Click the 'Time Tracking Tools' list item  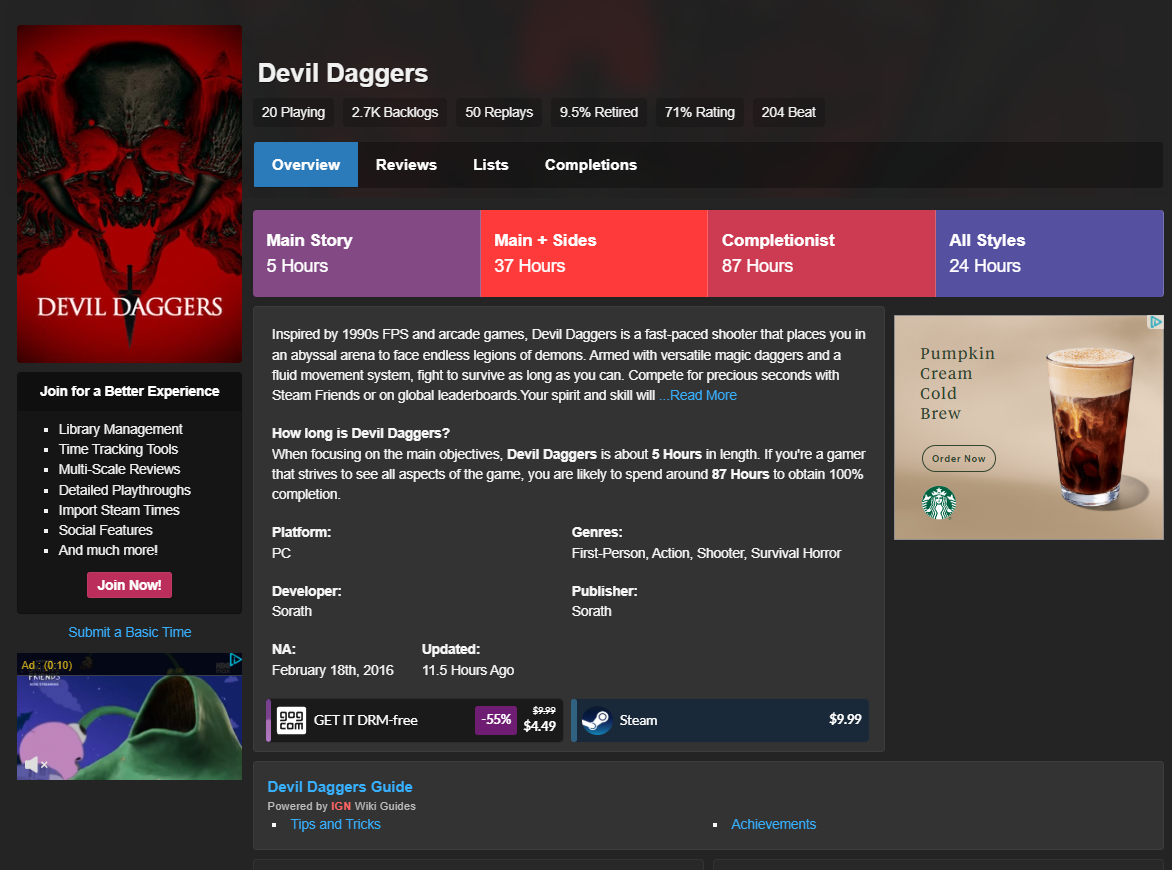pos(118,449)
